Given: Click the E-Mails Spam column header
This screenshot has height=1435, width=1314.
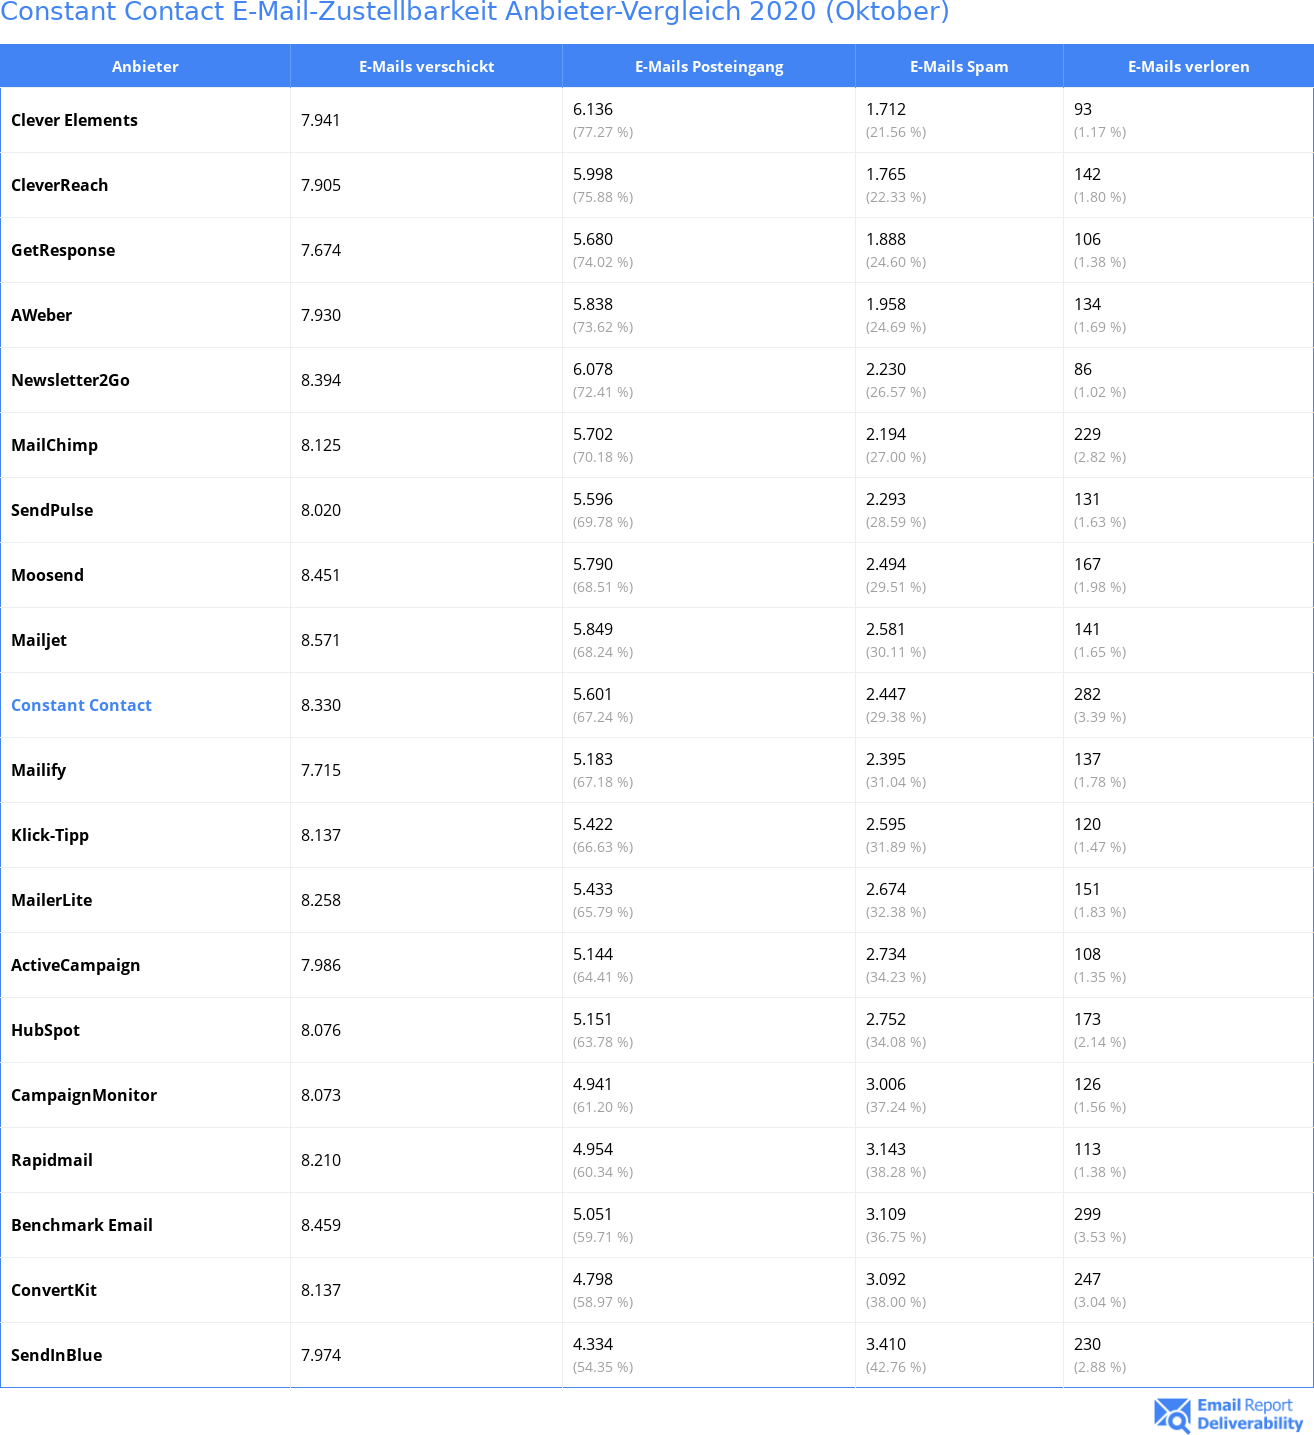Looking at the screenshot, I should coord(959,66).
